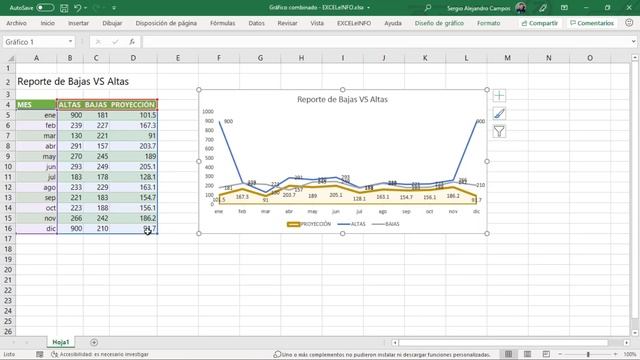Viewport: 640px width, 360px height.
Task: Click the zoom in plus button
Action: click(x=616, y=354)
